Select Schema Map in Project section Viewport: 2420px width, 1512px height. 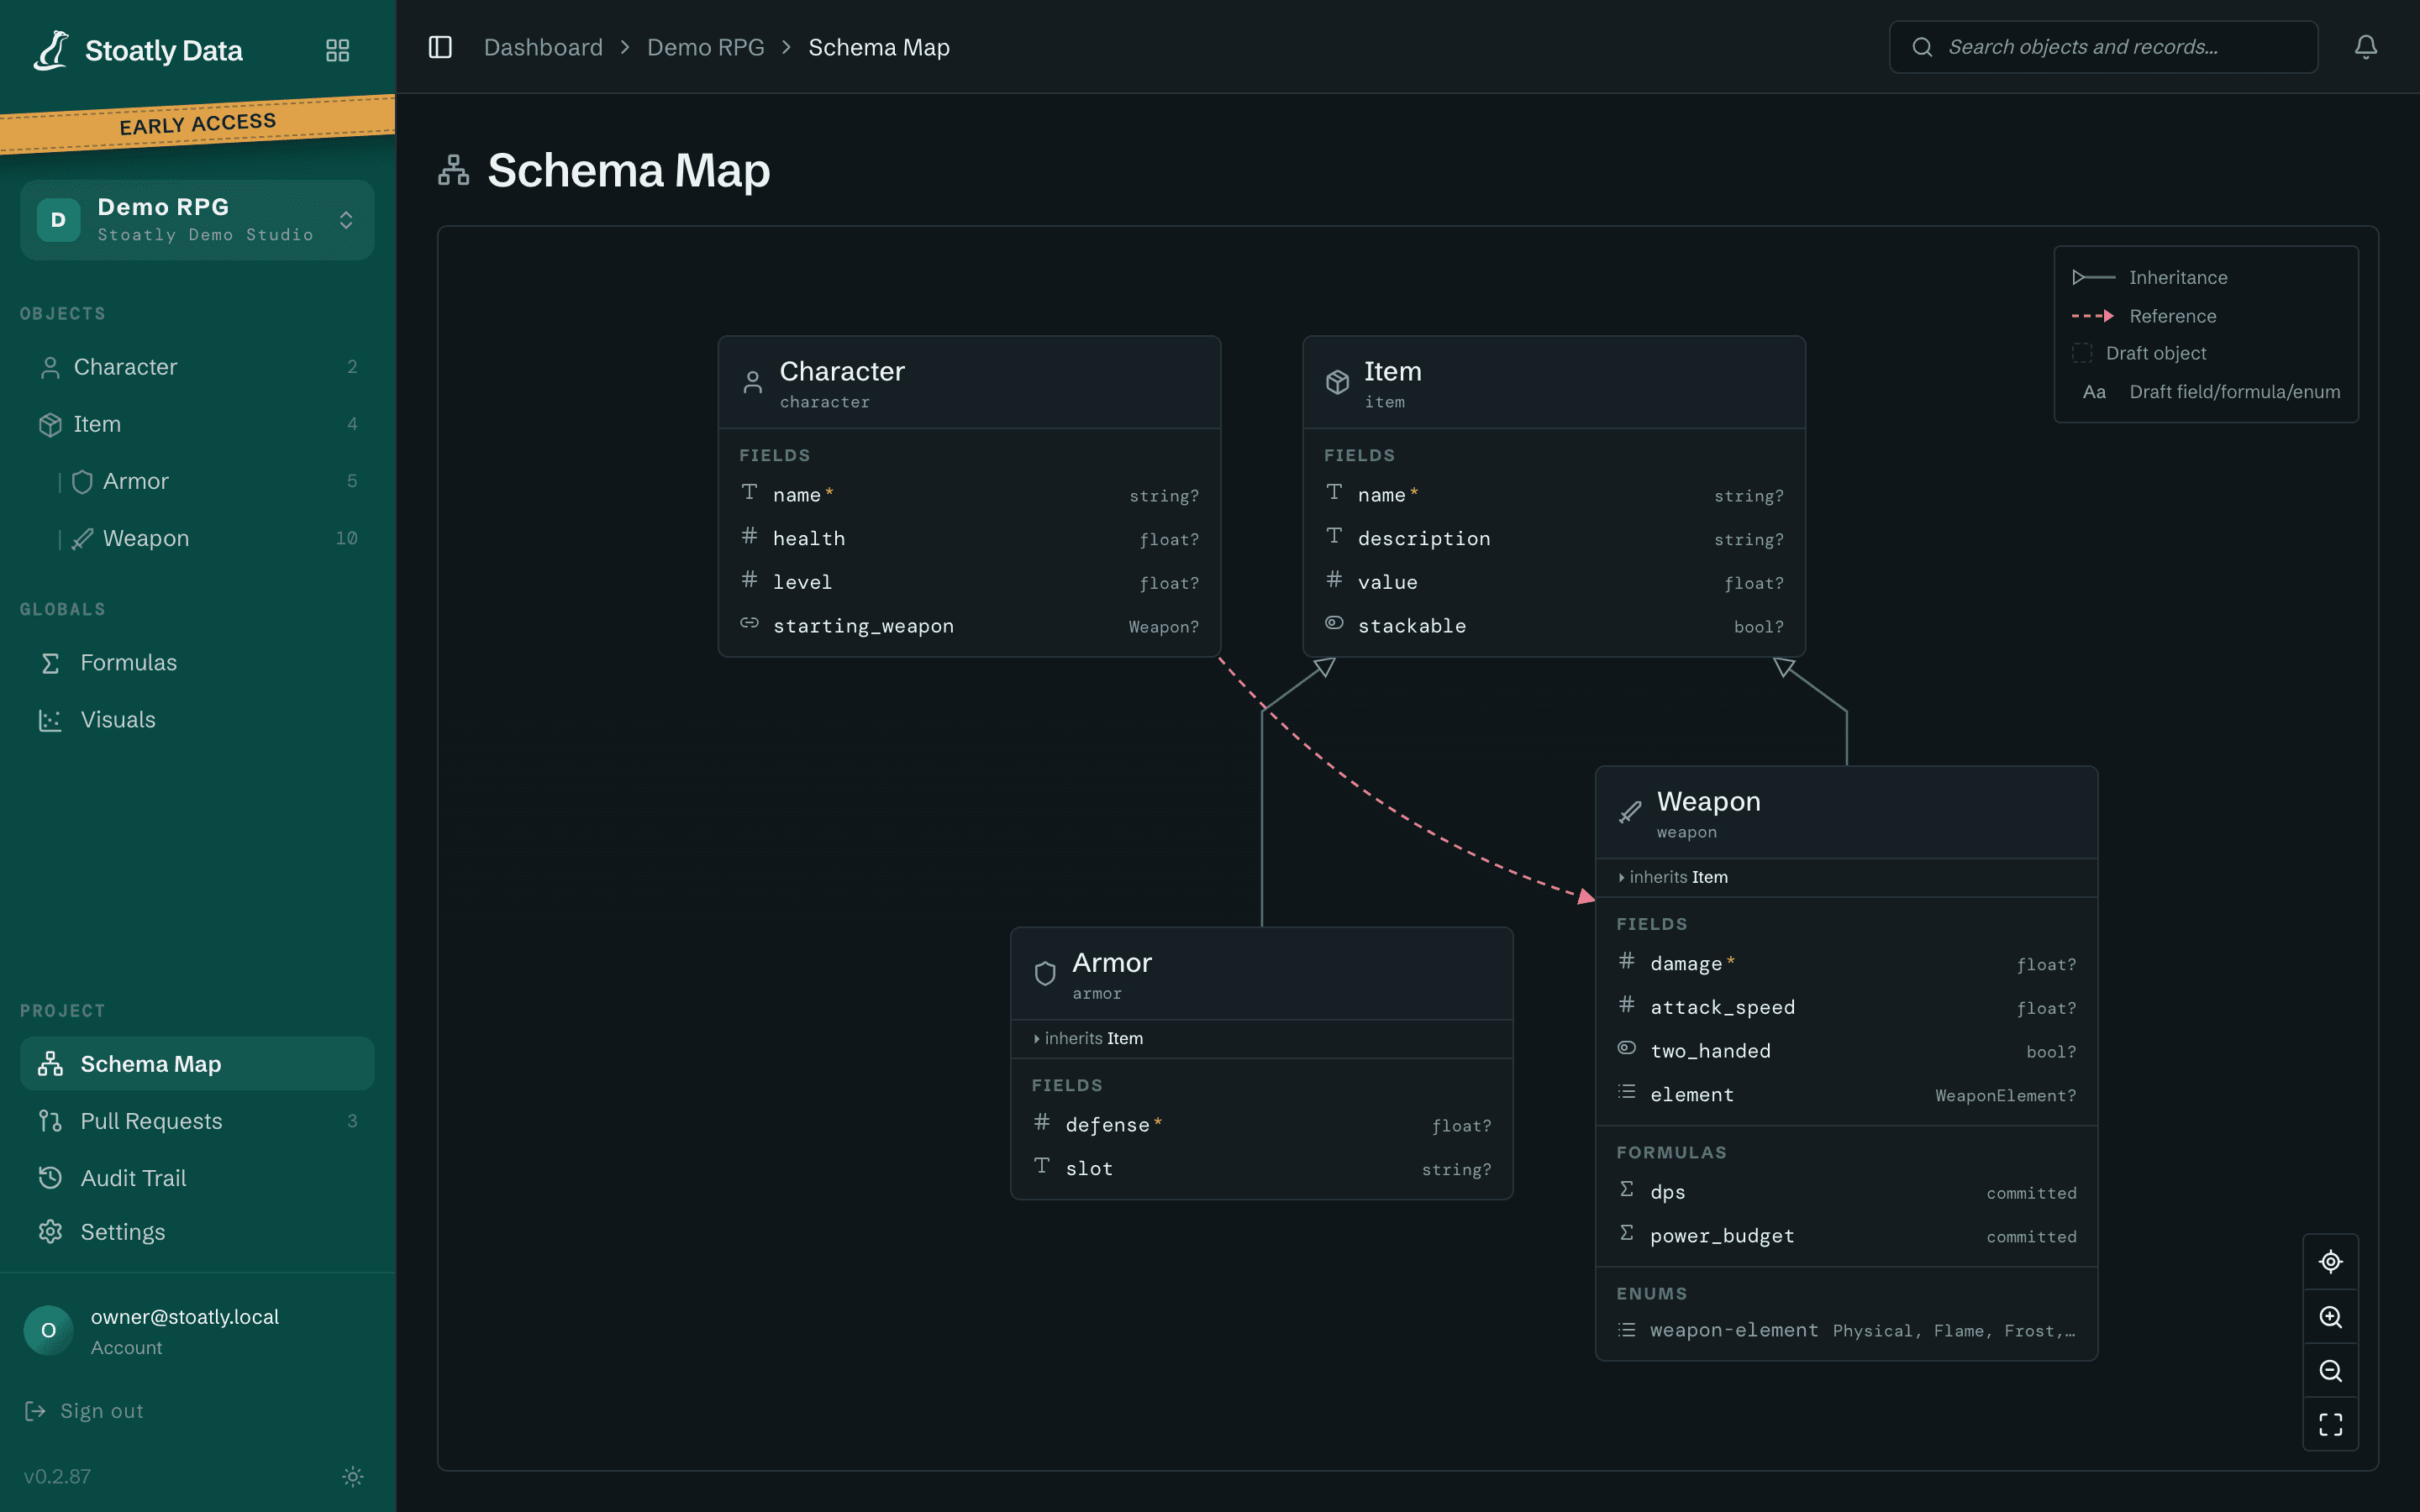197,1064
